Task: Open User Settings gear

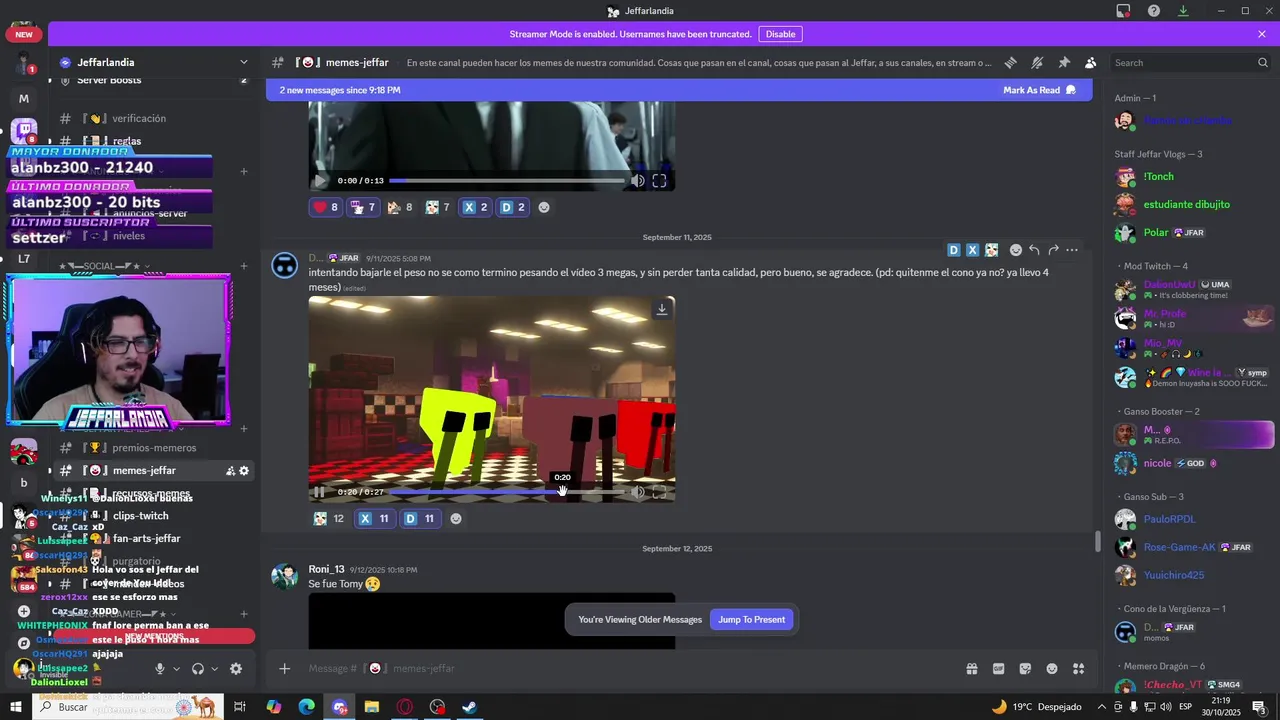Action: click(236, 669)
